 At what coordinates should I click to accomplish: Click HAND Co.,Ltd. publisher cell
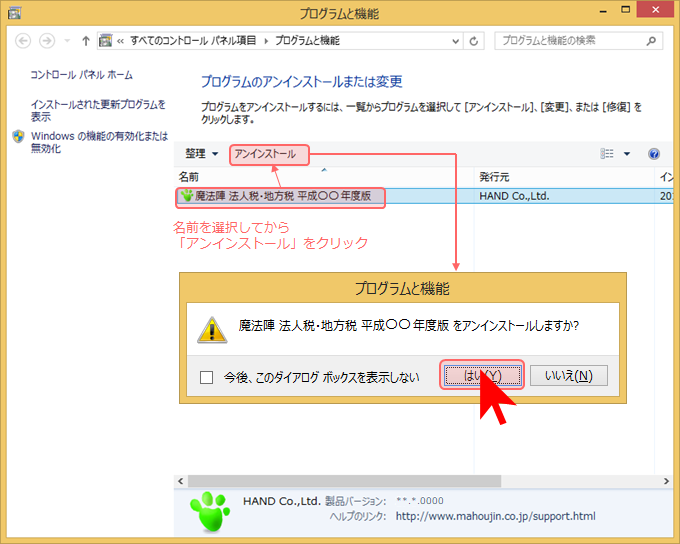tap(514, 196)
